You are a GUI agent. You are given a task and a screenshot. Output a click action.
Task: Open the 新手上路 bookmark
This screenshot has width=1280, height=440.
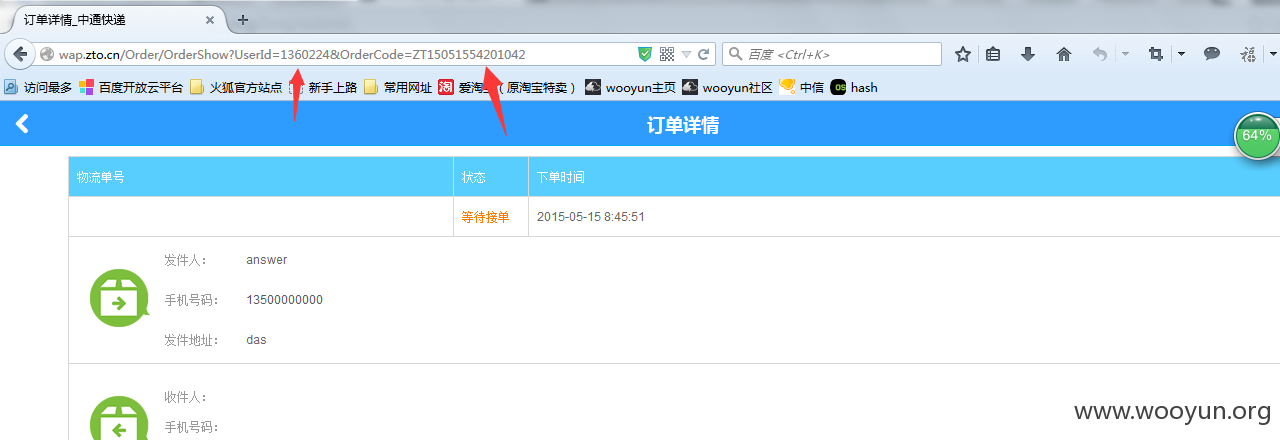click(324, 87)
